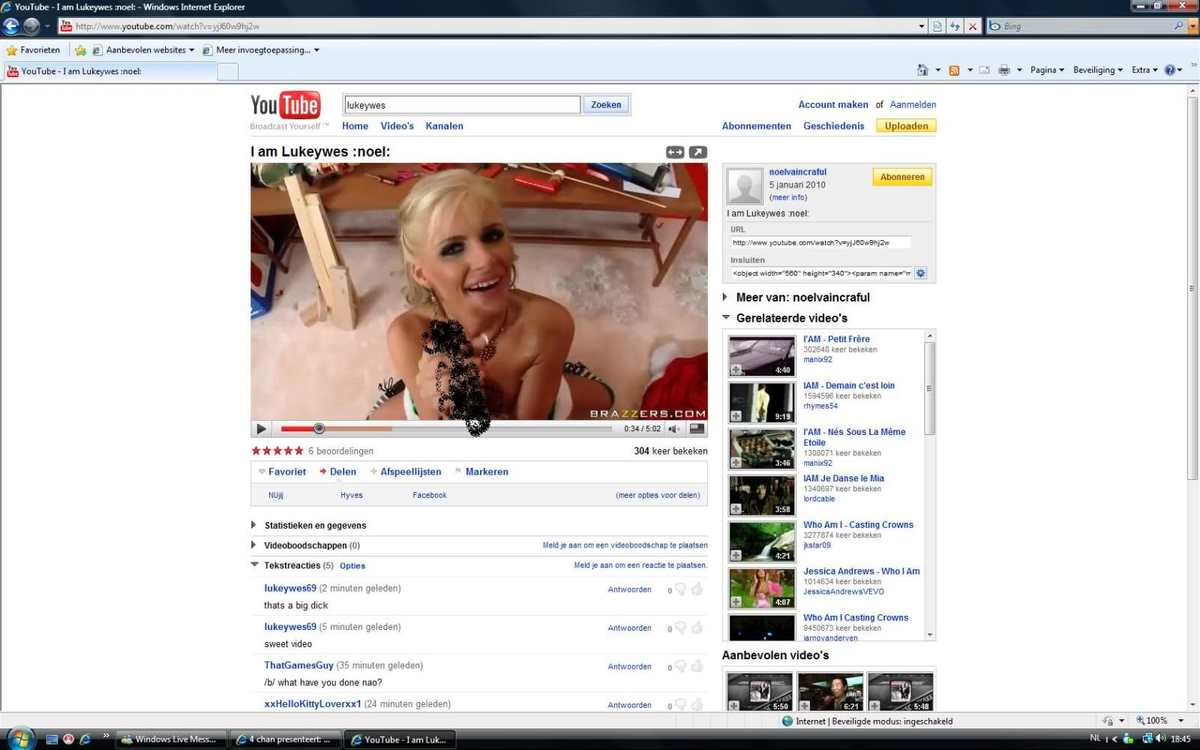The height and width of the screenshot is (750, 1200).
Task: Click thumbs down on the ThatGamesGuy comment
Action: pyautogui.click(x=680, y=666)
